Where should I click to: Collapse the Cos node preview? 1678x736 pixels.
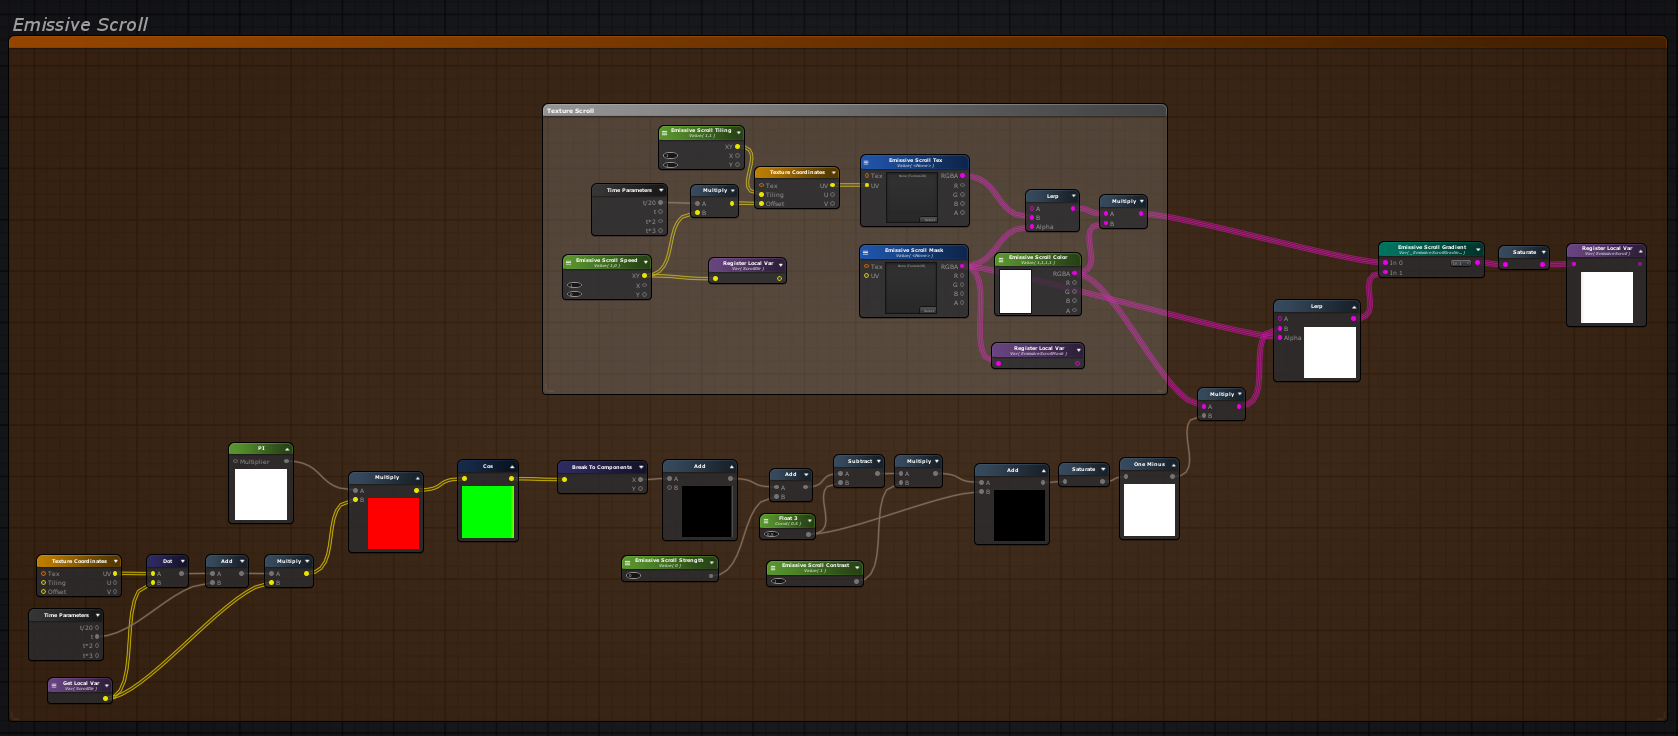512,467
